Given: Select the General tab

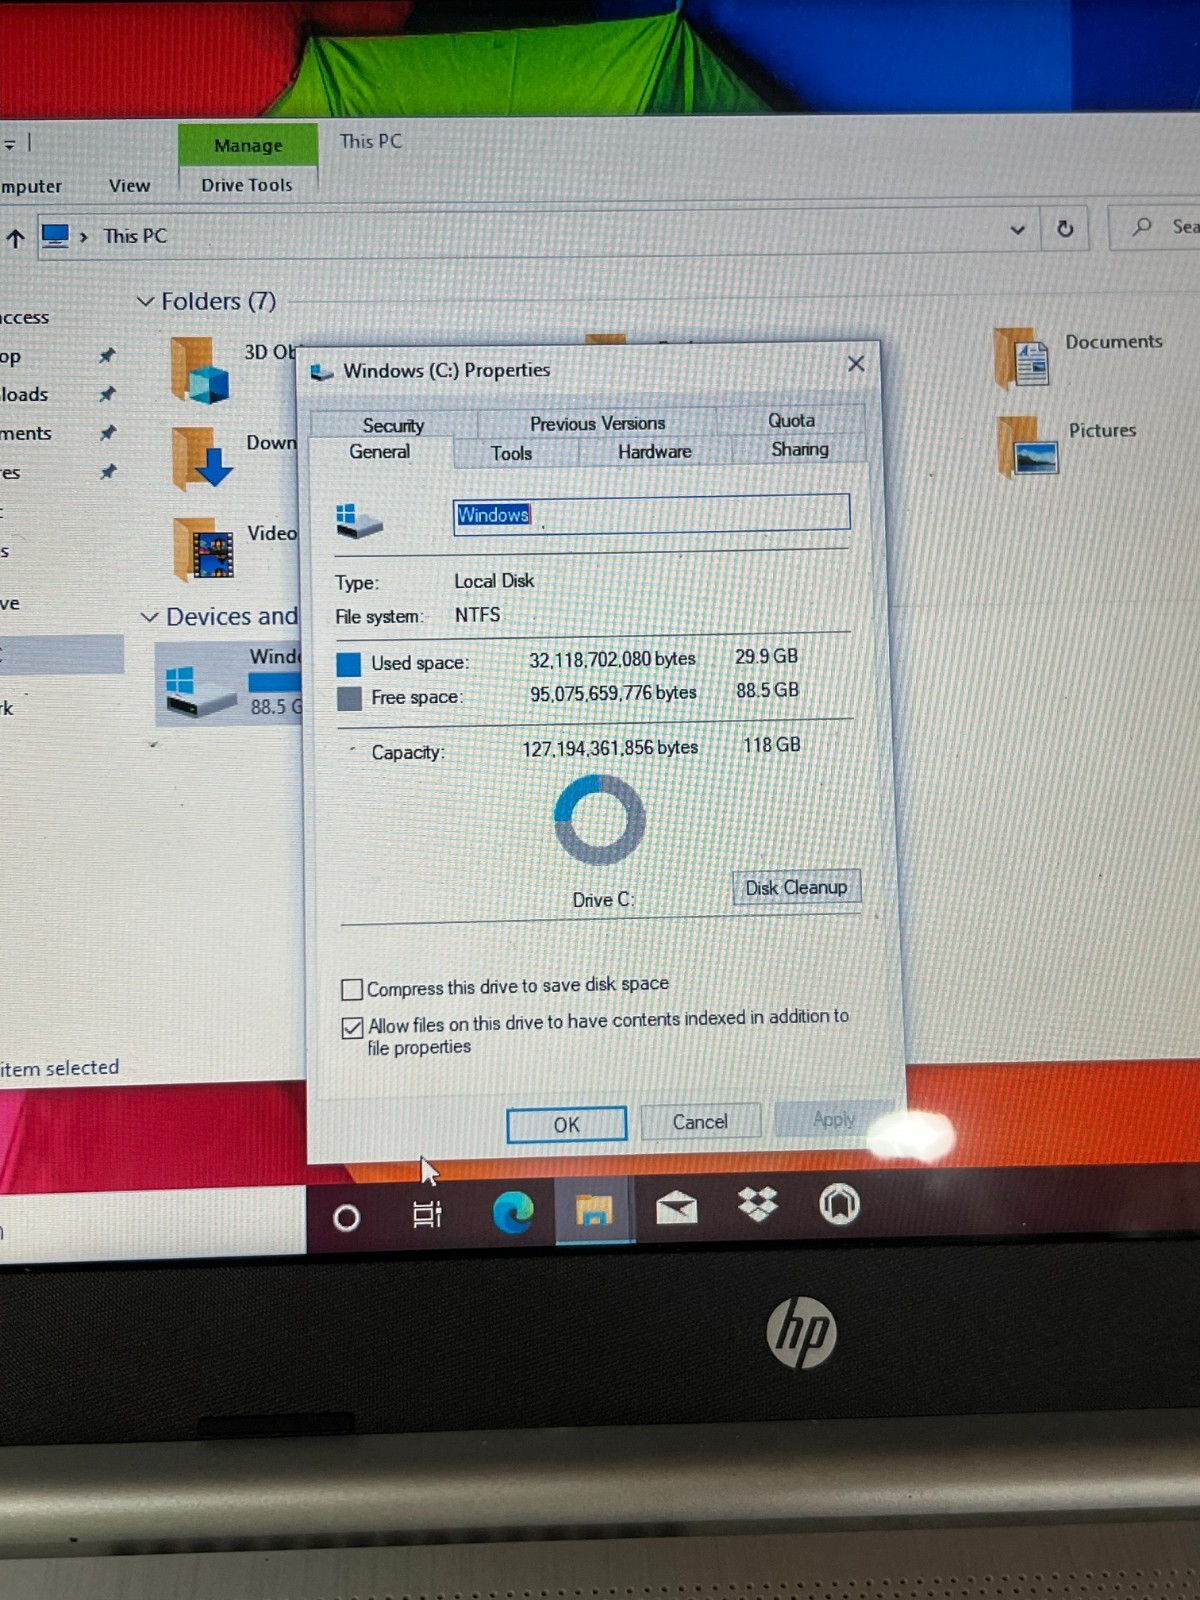Looking at the screenshot, I should coord(379,452).
